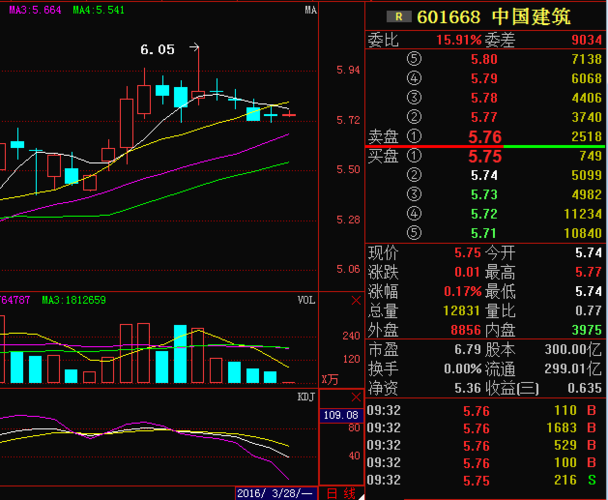Select sell level 4 price 5.79
Image resolution: width=608 pixels, height=500 pixels.
click(x=484, y=79)
